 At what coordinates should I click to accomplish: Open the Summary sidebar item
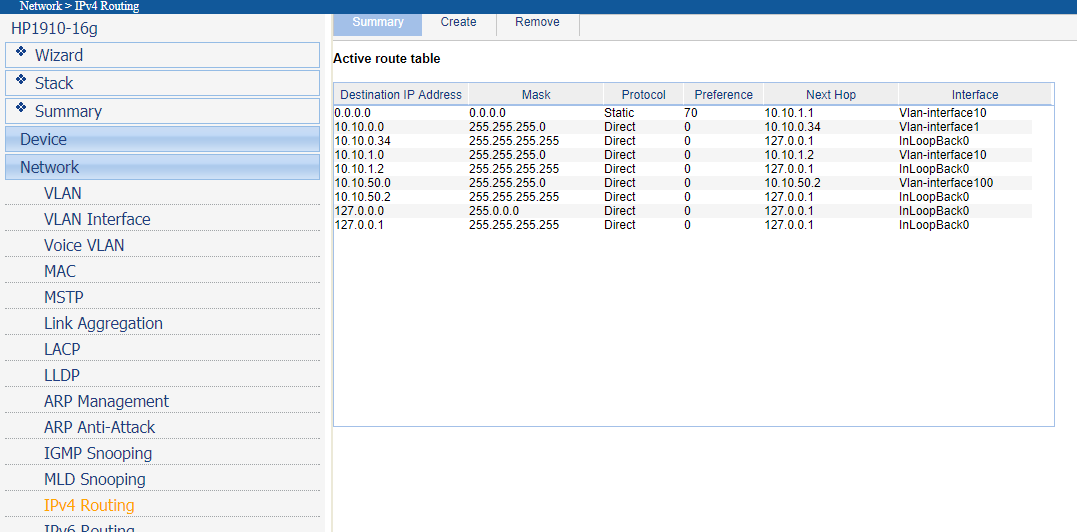coord(162,111)
